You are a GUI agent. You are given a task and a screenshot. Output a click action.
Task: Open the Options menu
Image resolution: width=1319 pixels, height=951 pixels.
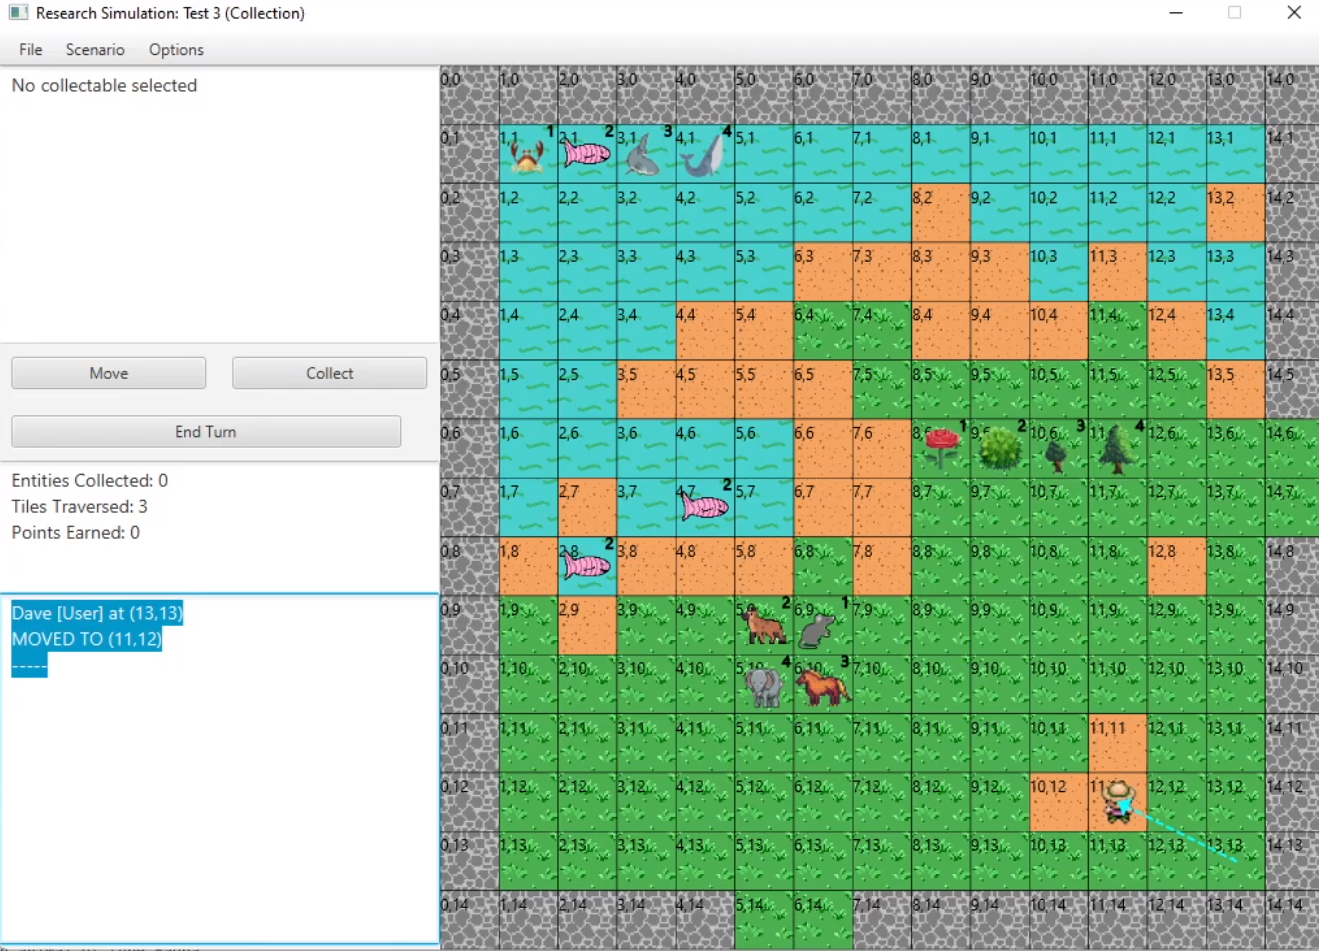click(x=176, y=50)
